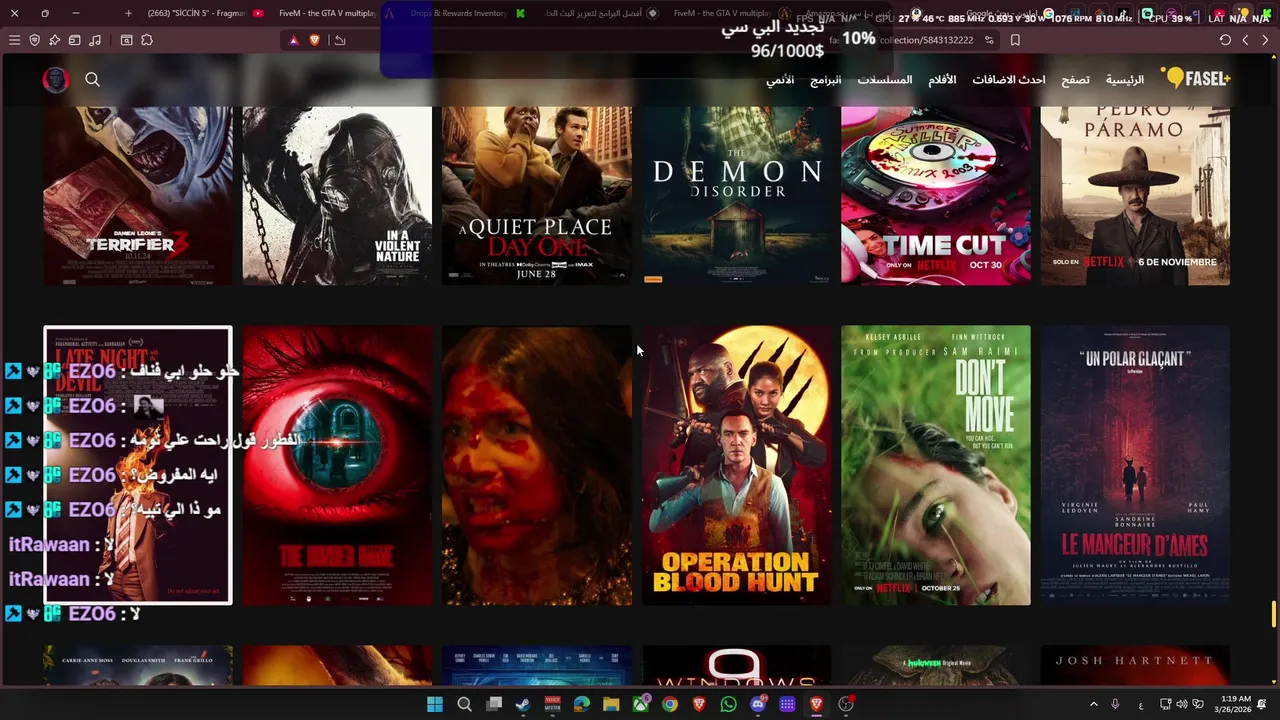Image resolution: width=1280 pixels, height=720 pixels.
Task: Open the browser hamburger menu
Action: coord(14,40)
